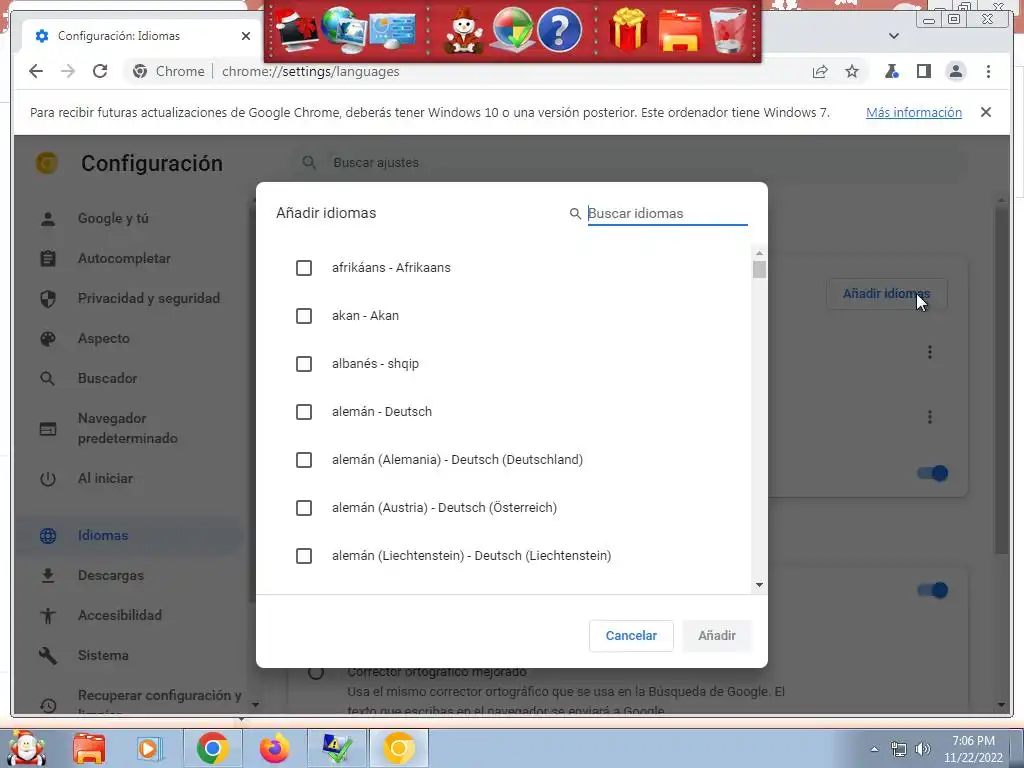Share this page via share icon

coord(820,71)
